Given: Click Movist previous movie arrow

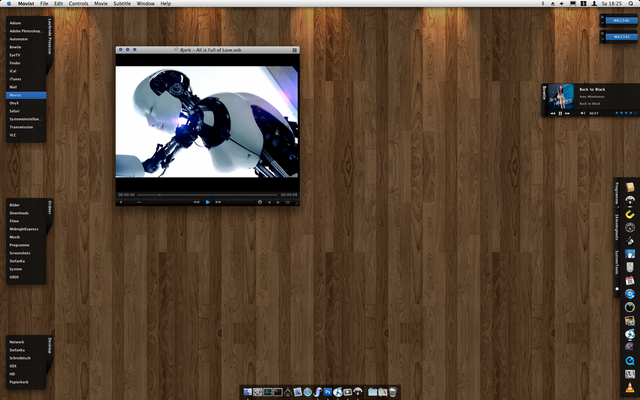Looking at the screenshot, I should tap(269, 202).
